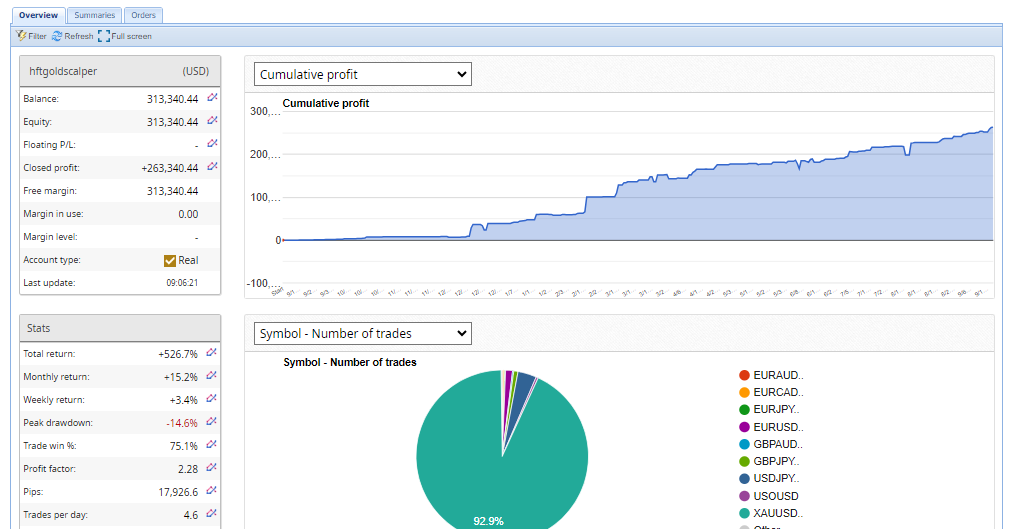Click the chart icon next to Peak drawdown
Viewport: 1019px width, 529px height.
tap(212, 422)
